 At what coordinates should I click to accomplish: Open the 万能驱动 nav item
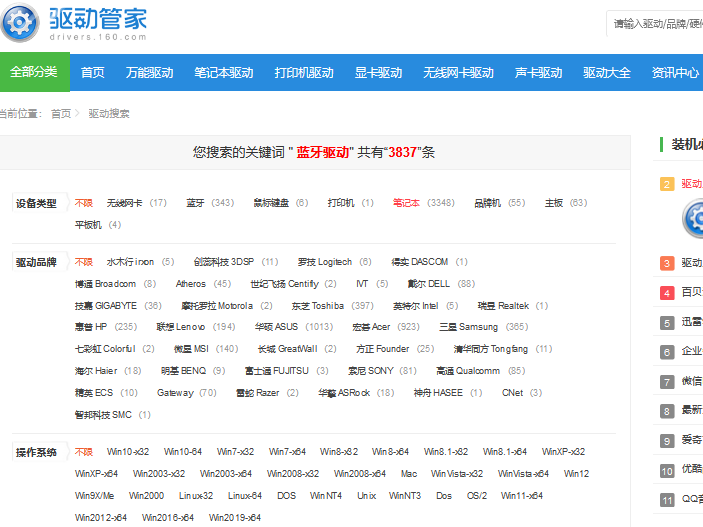tap(149, 73)
